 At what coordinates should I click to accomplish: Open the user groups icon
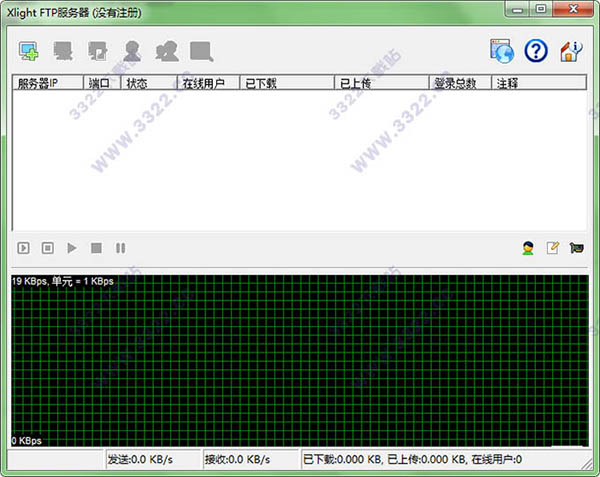[167, 51]
